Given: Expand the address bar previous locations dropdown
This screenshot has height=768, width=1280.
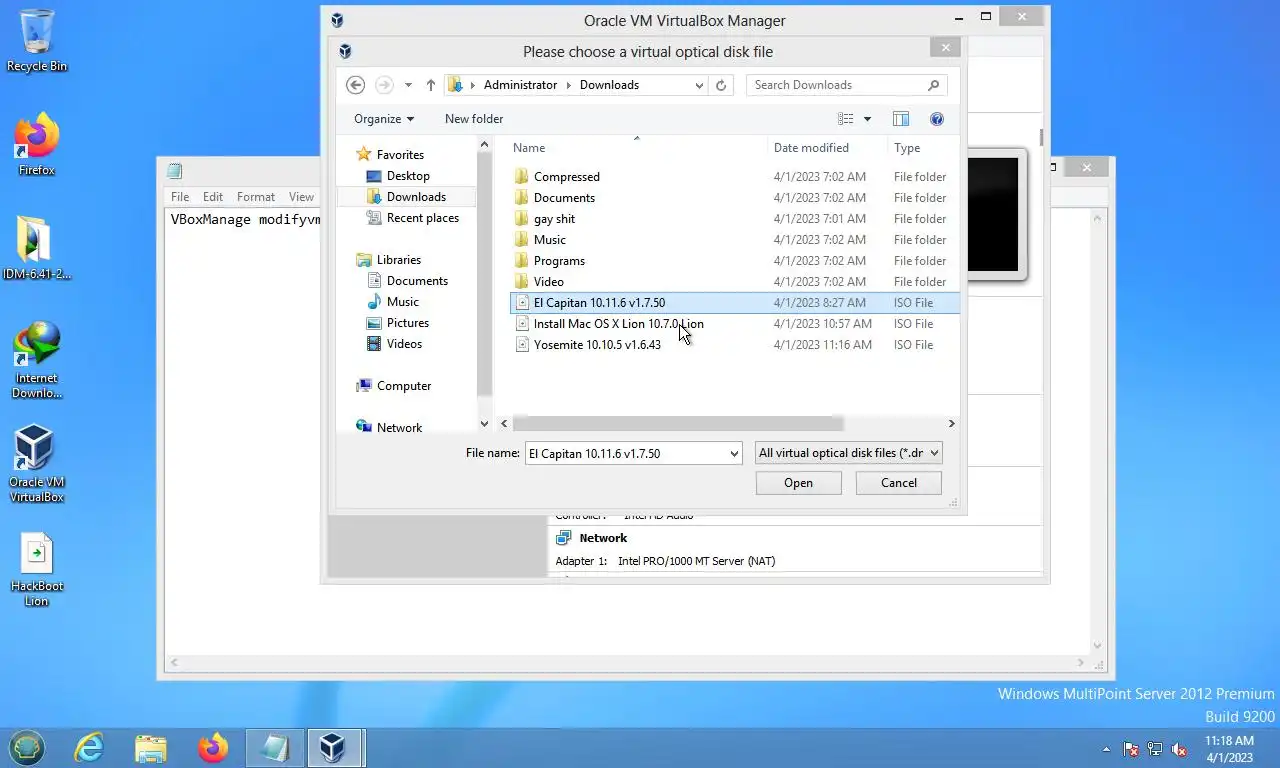Looking at the screenshot, I should coord(699,85).
